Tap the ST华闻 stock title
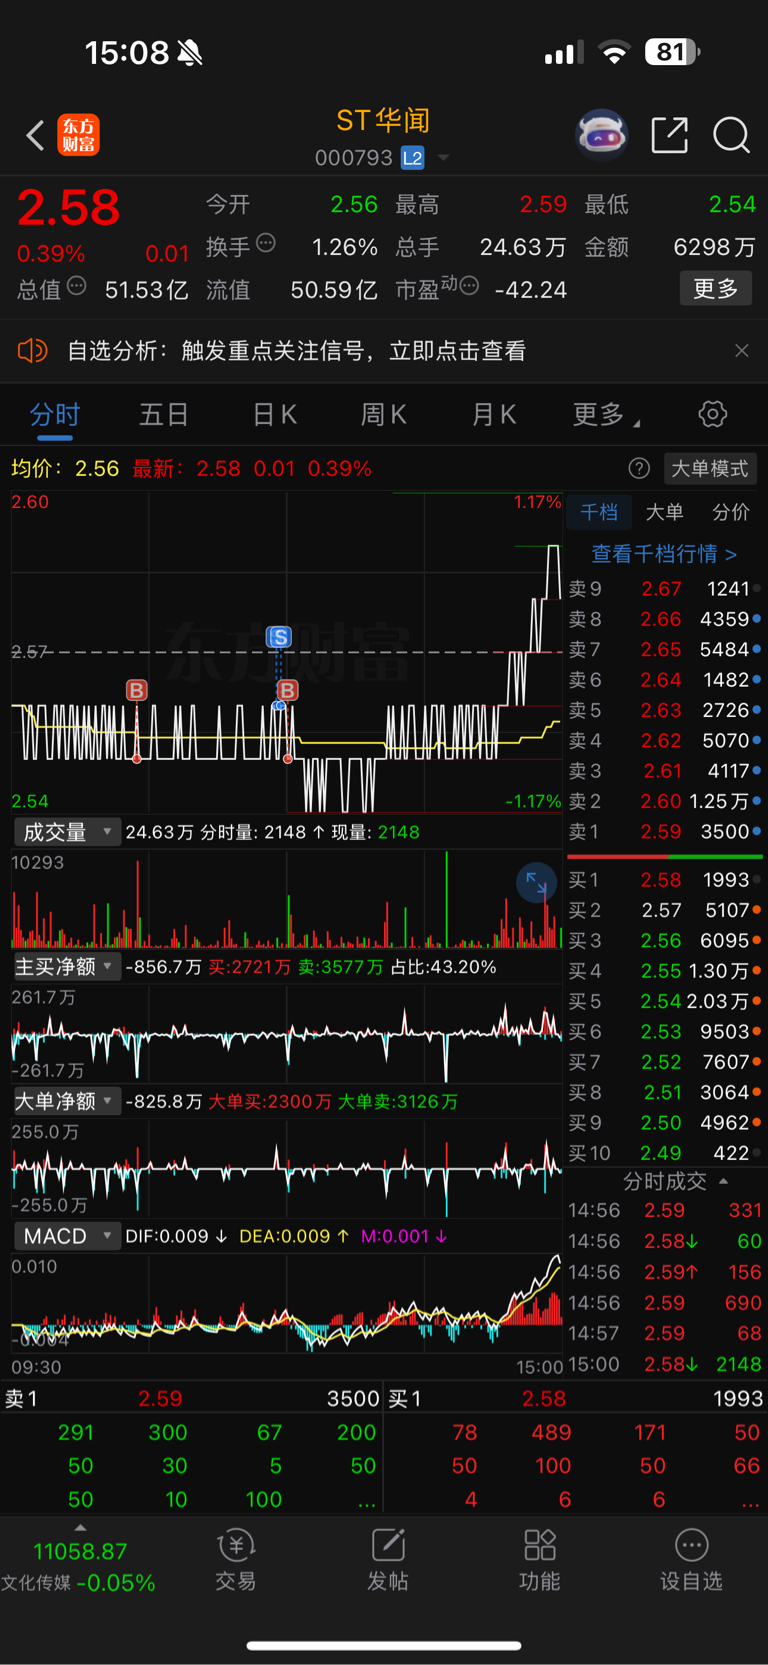 point(383,120)
